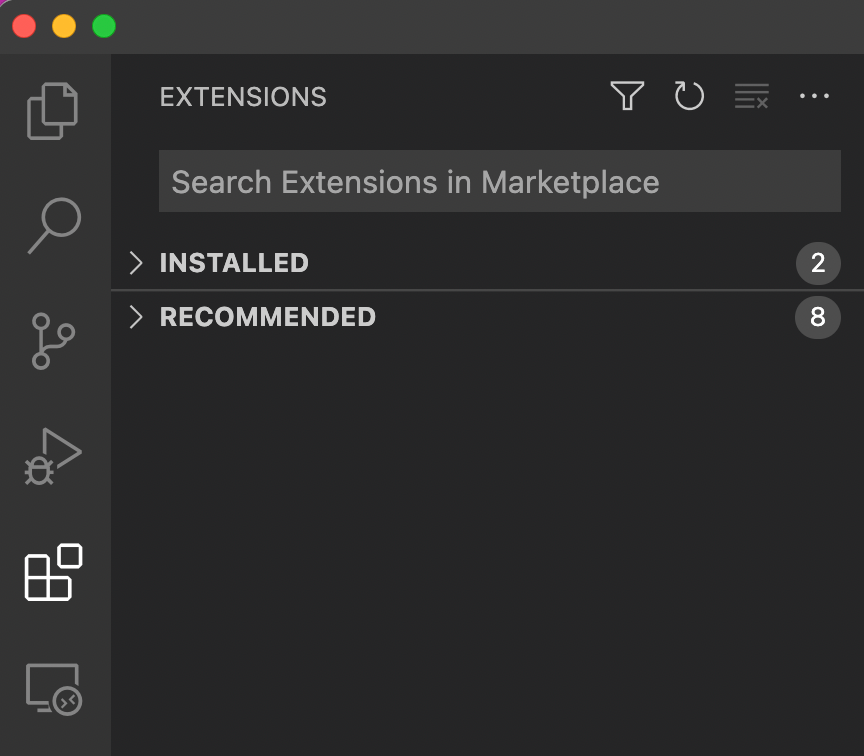This screenshot has height=756, width=864.
Task: Refresh the extensions list
Action: pyautogui.click(x=689, y=96)
